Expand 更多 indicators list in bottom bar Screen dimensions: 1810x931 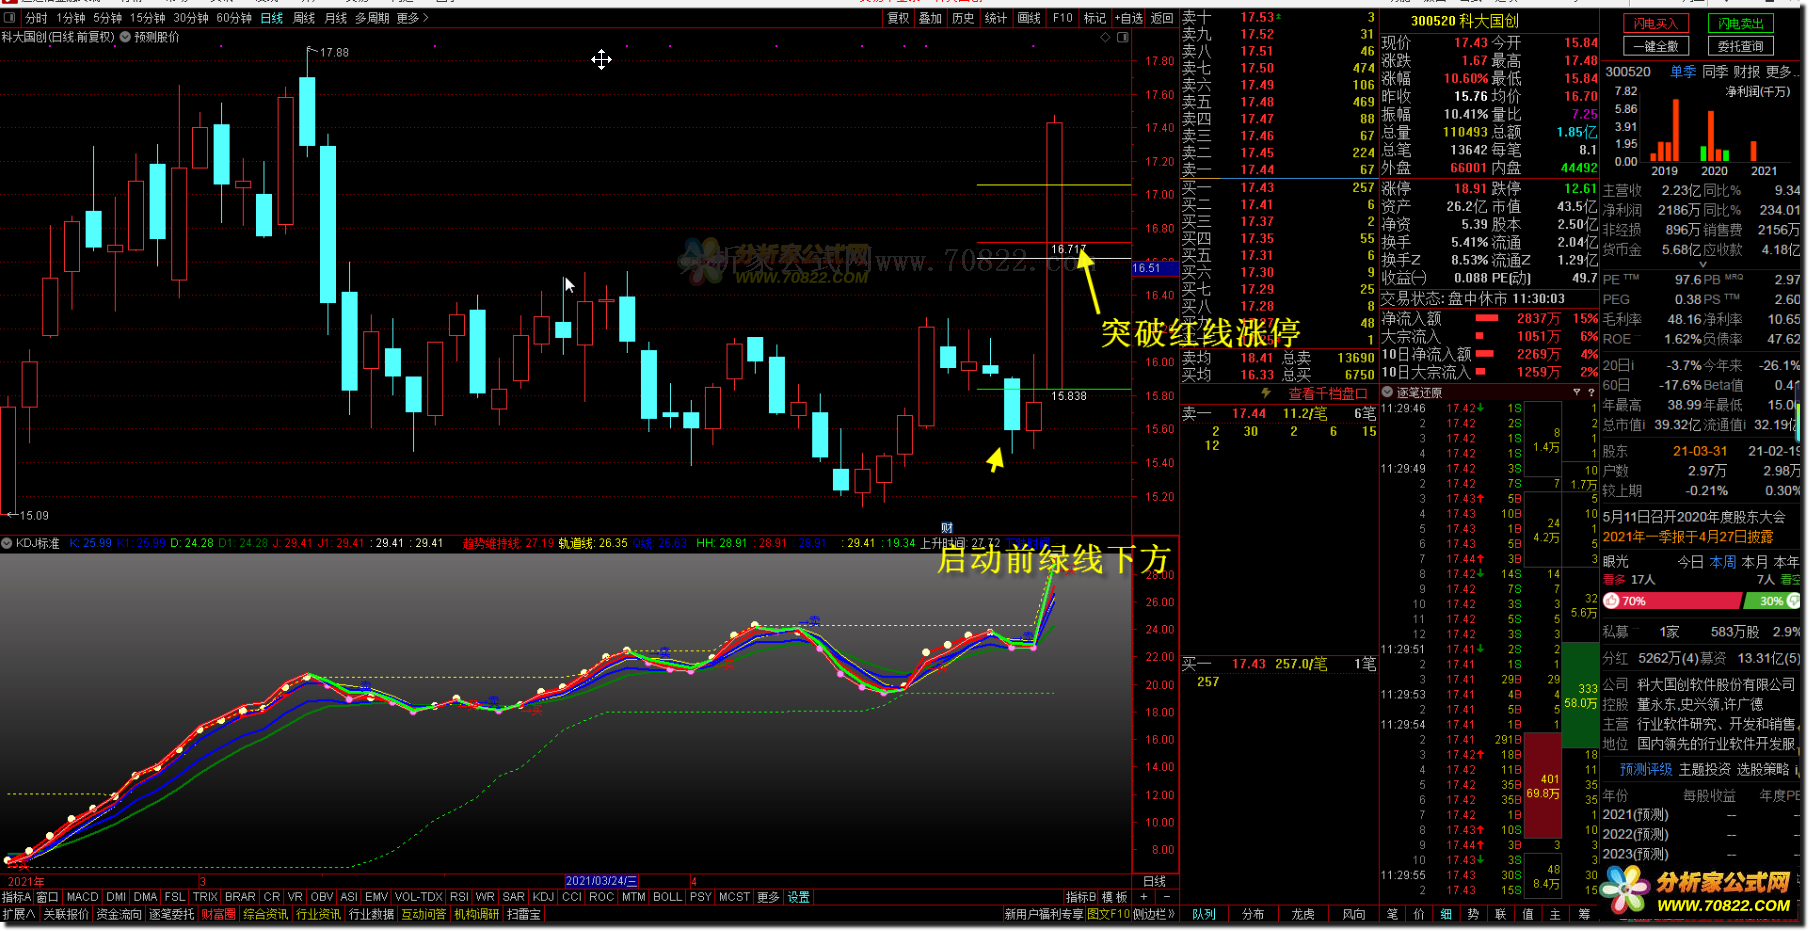pyautogui.click(x=768, y=897)
